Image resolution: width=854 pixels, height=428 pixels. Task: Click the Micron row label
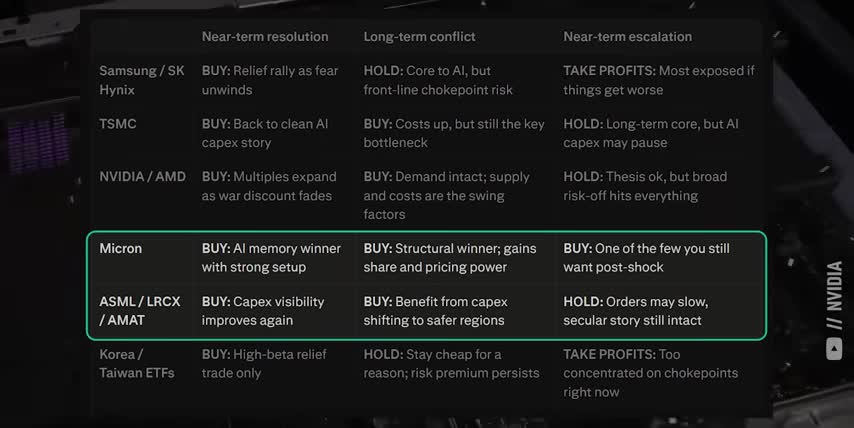tap(121, 249)
